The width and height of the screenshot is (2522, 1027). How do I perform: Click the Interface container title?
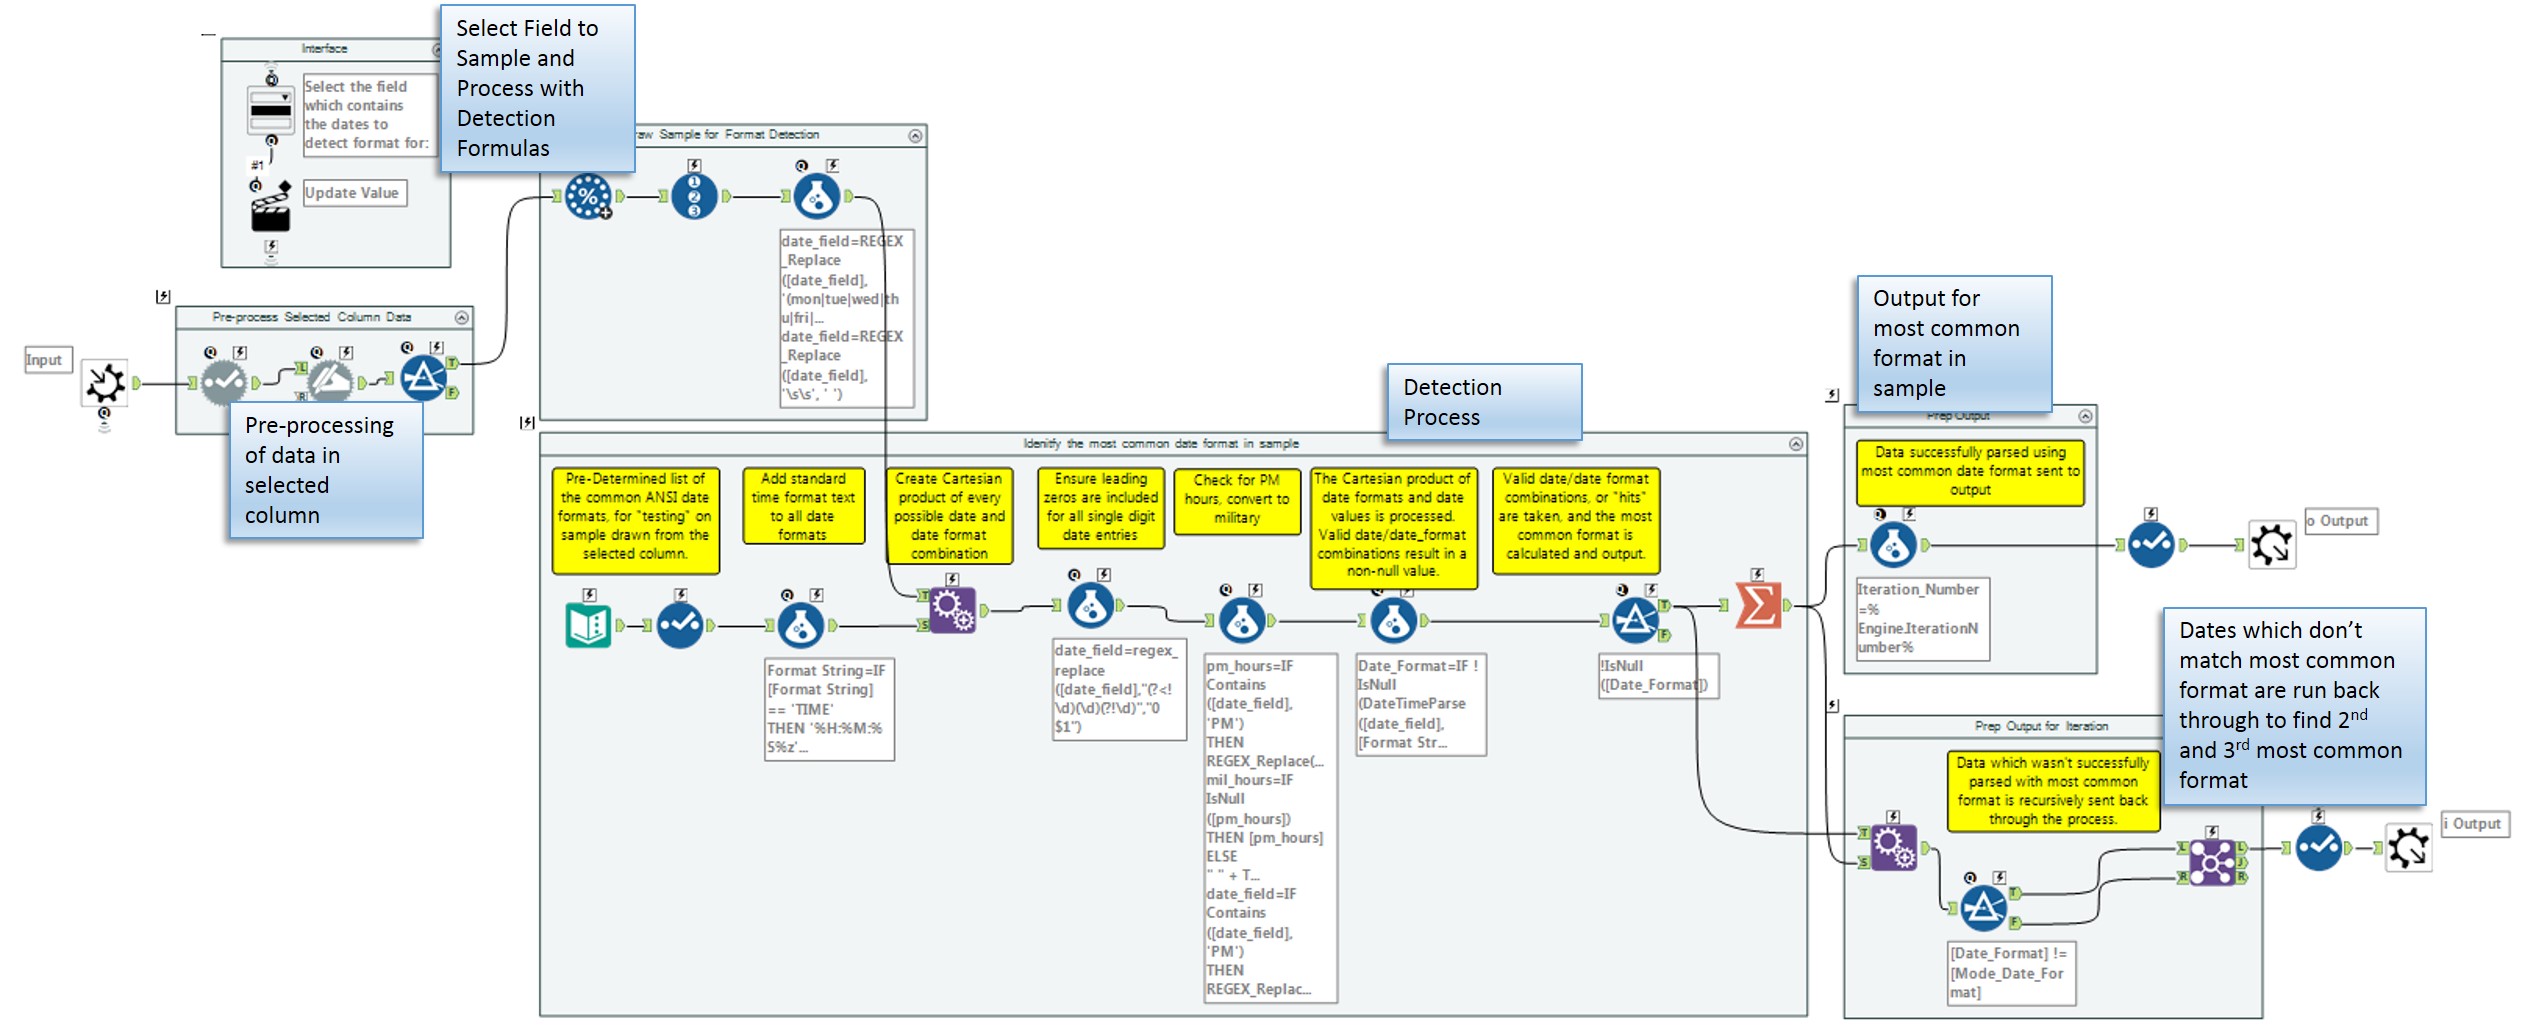click(325, 49)
